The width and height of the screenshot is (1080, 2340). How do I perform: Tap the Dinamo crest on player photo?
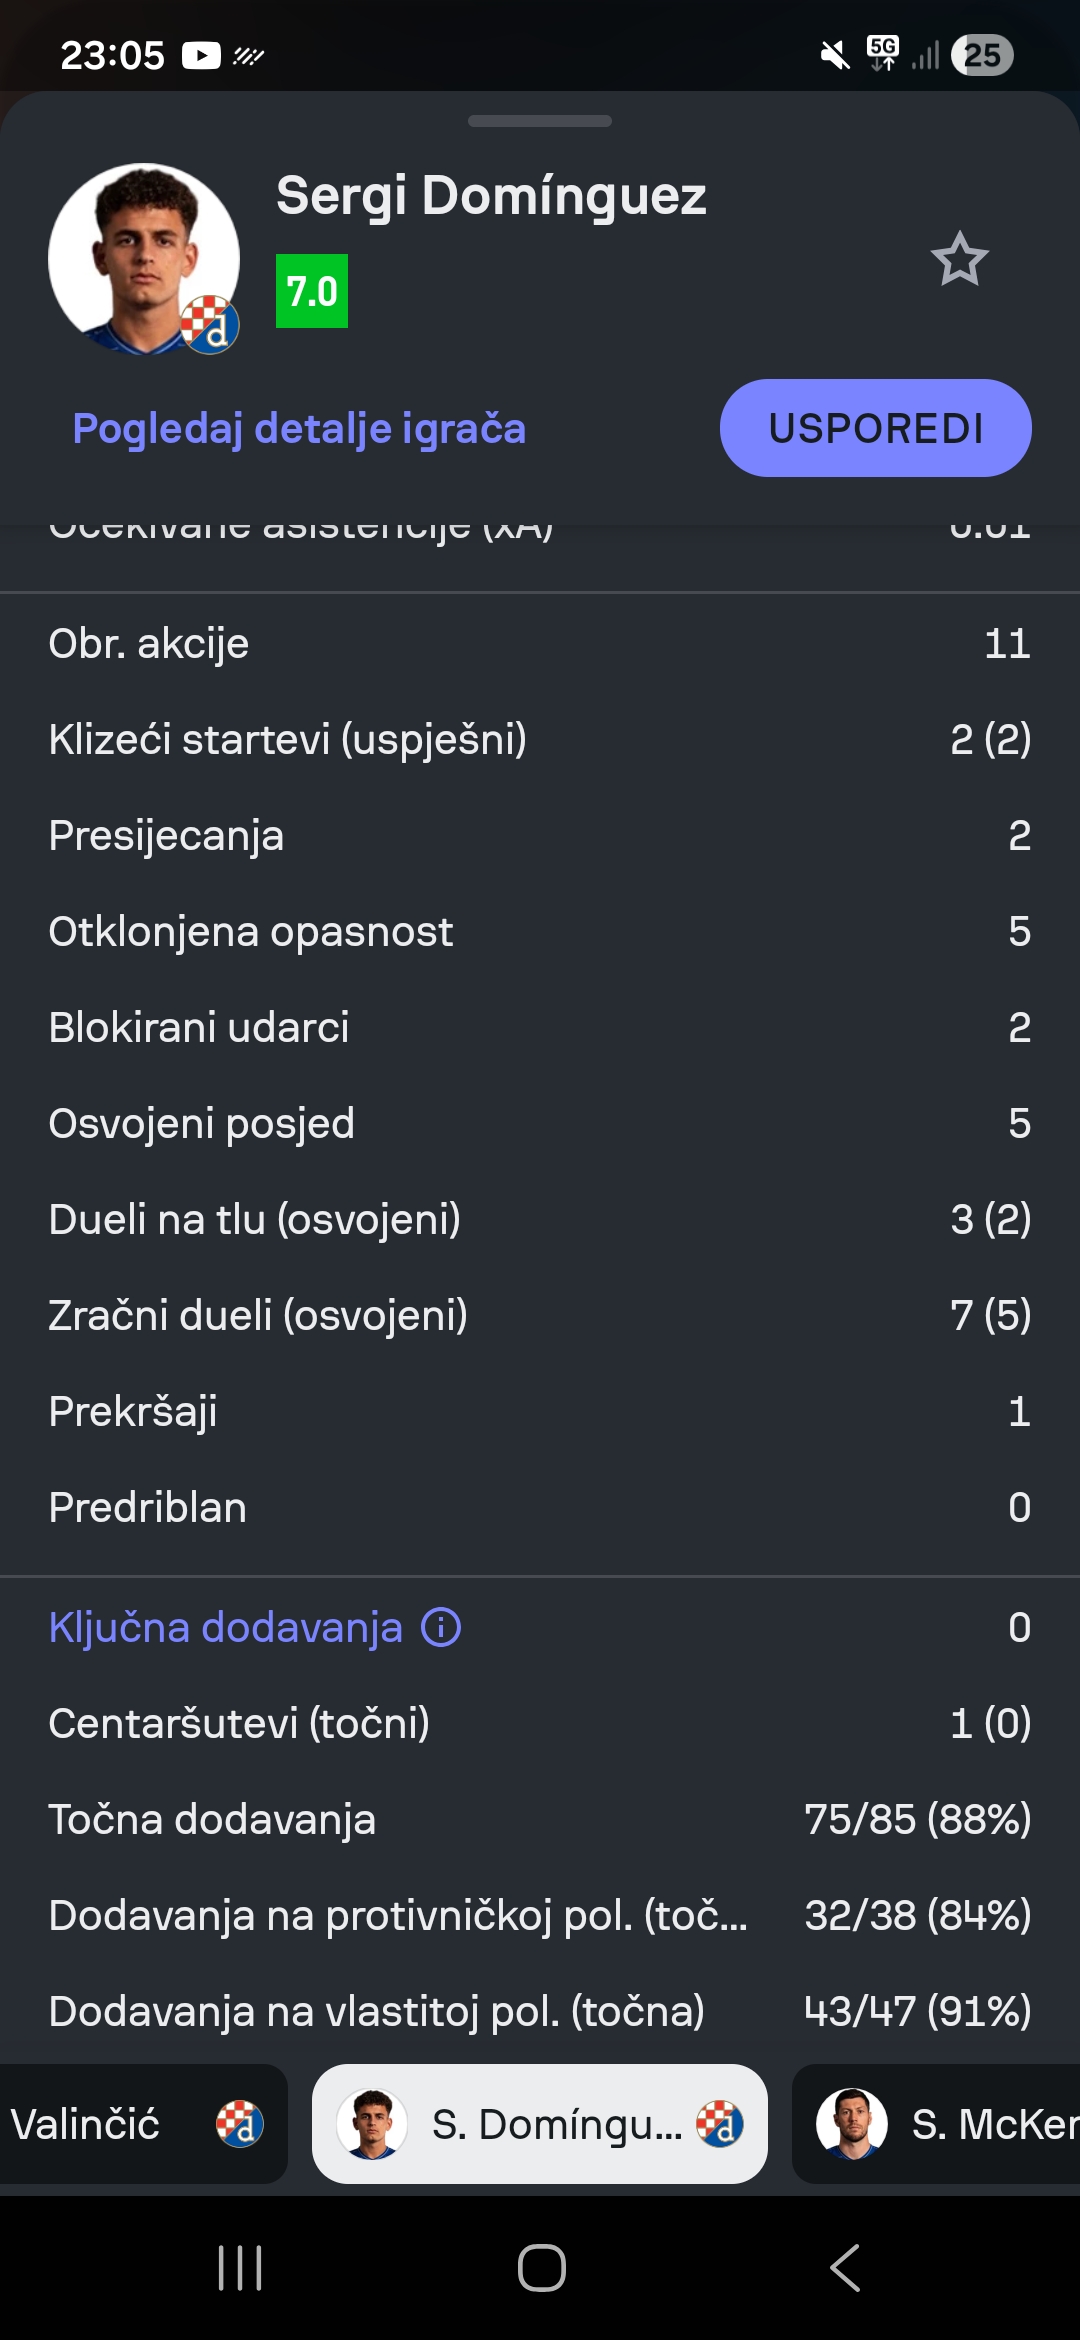pos(210,325)
